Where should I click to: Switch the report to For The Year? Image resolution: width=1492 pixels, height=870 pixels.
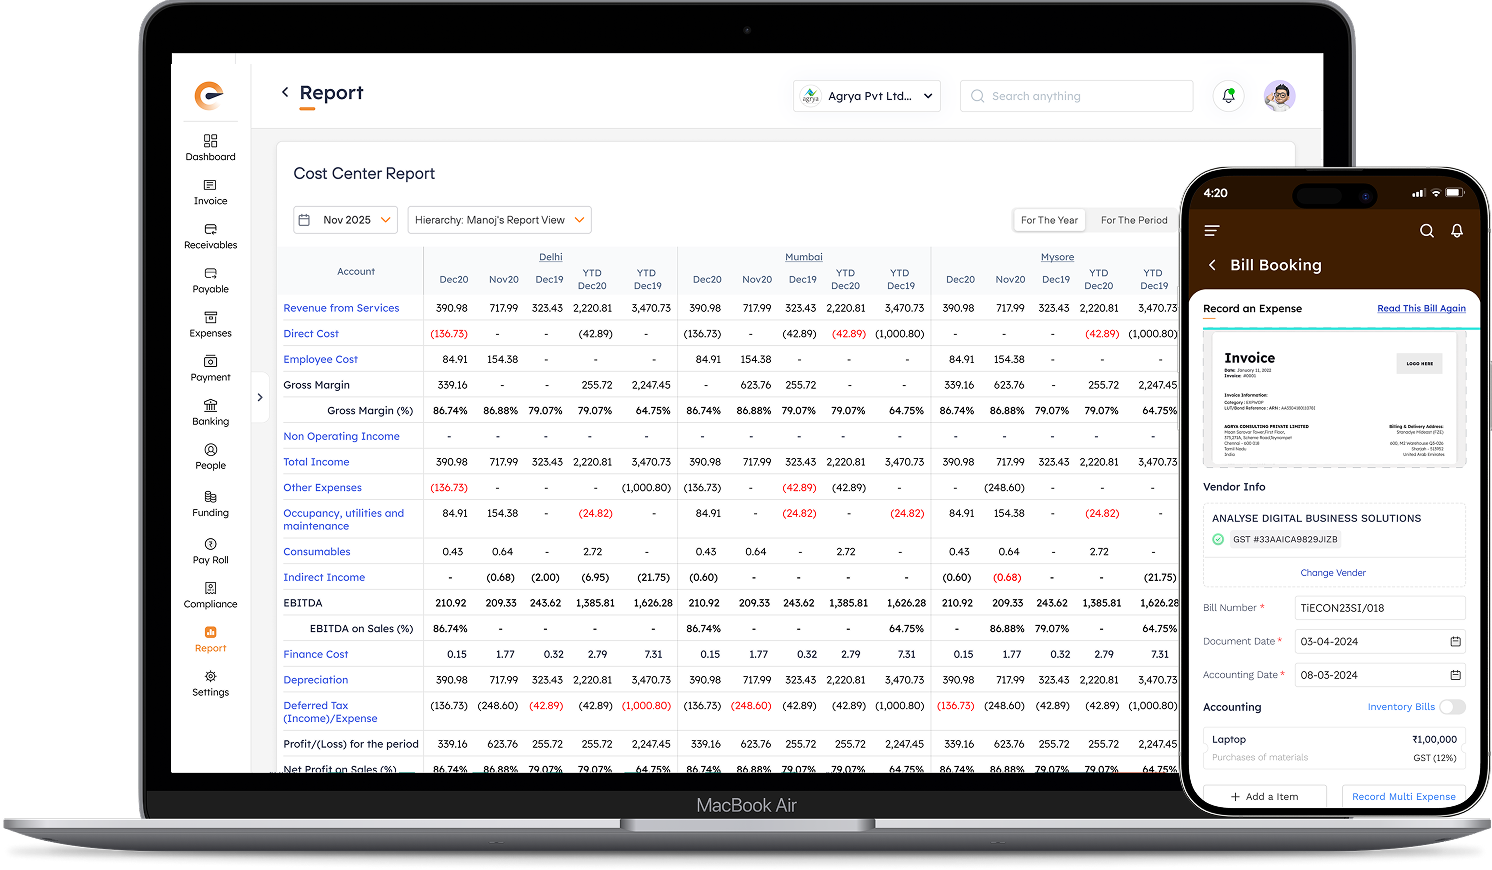point(1049,220)
